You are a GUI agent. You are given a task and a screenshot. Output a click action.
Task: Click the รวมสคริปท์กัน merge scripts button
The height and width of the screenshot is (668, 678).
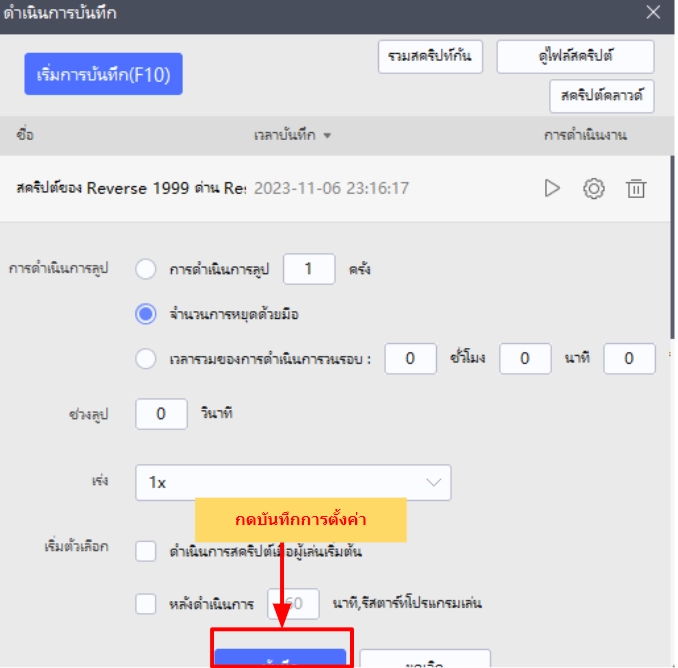[430, 57]
